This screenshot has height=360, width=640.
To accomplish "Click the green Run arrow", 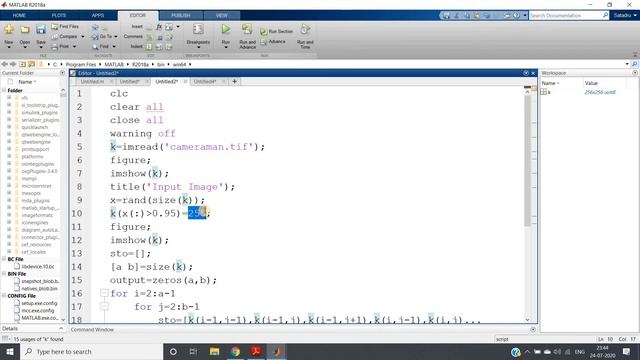I will (x=226, y=29).
